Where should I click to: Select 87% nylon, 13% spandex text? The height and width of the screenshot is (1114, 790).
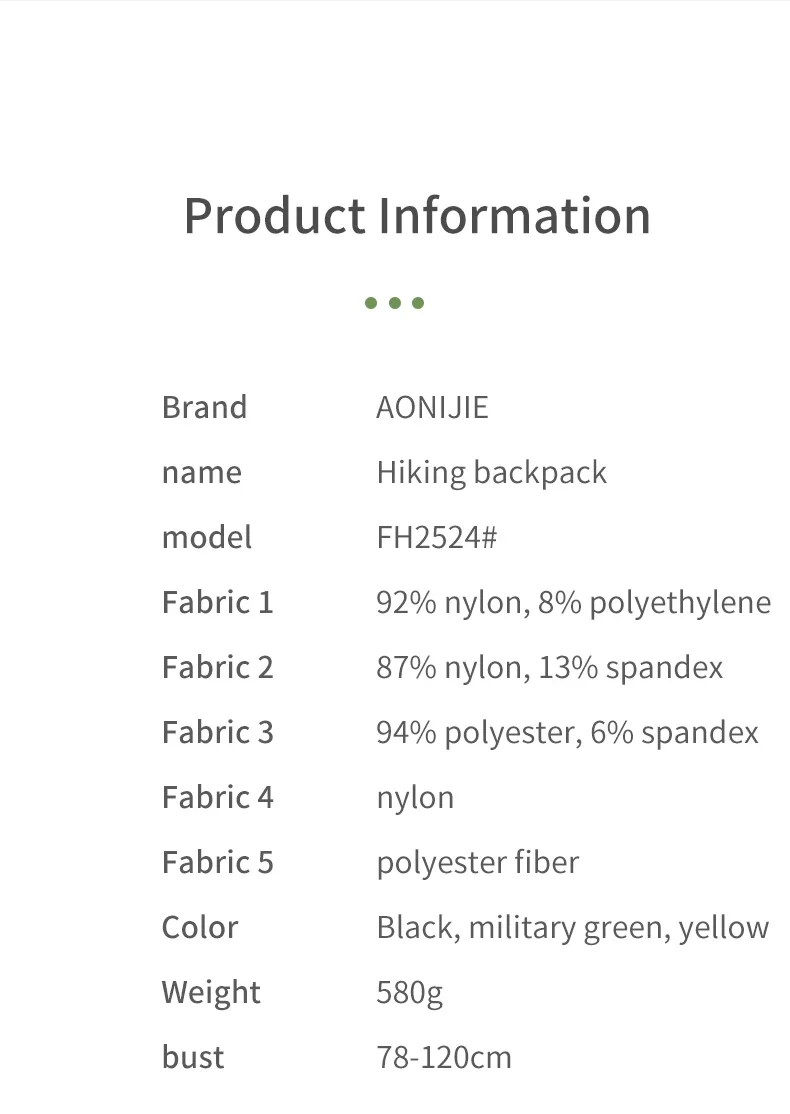point(549,669)
